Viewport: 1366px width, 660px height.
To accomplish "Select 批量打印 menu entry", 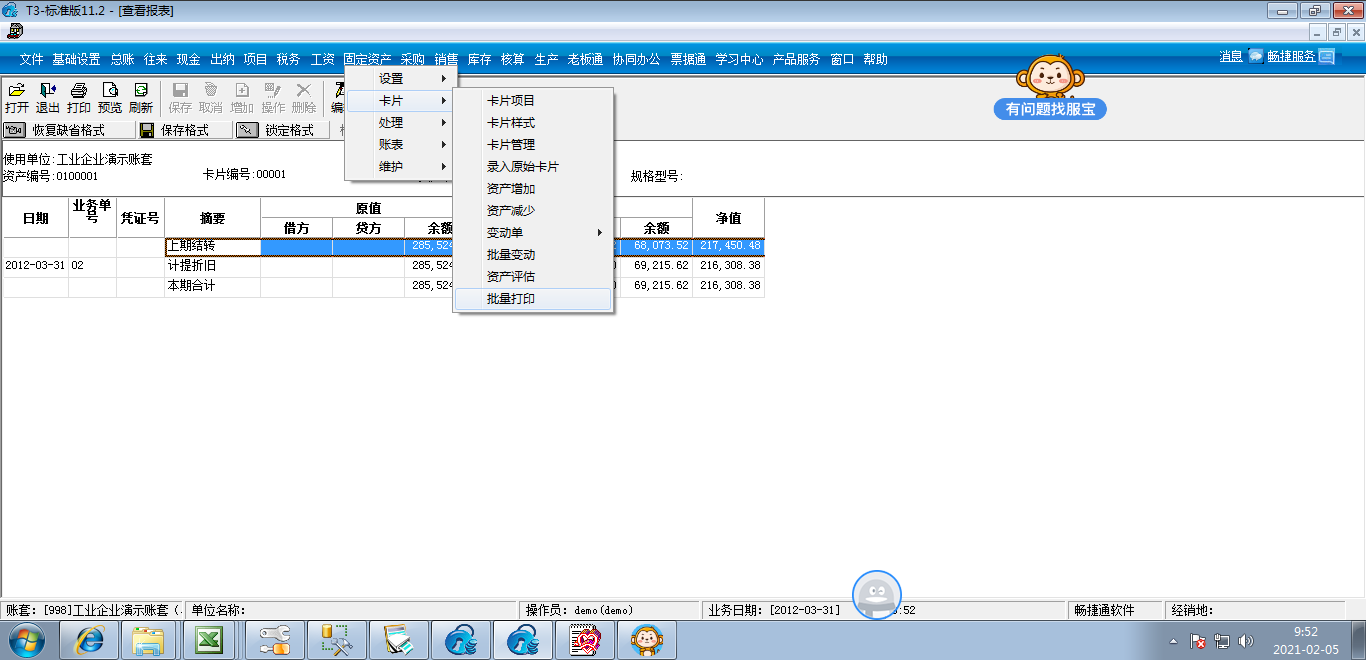I will [533, 299].
